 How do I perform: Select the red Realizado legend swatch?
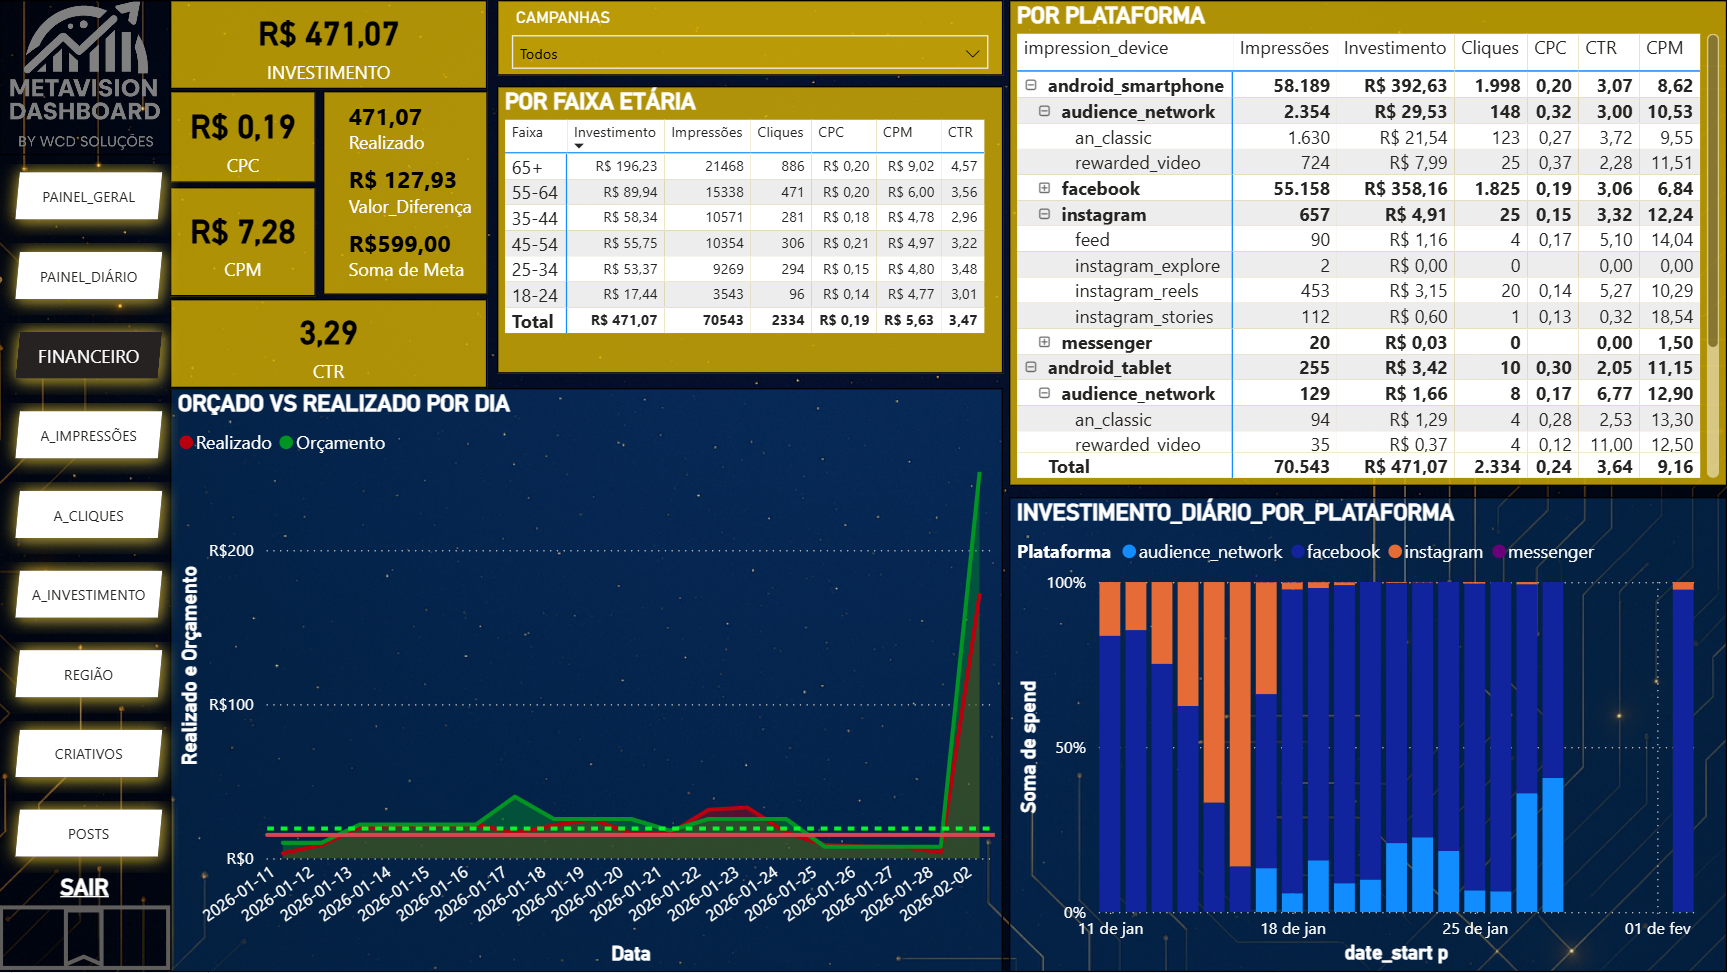tap(186, 443)
